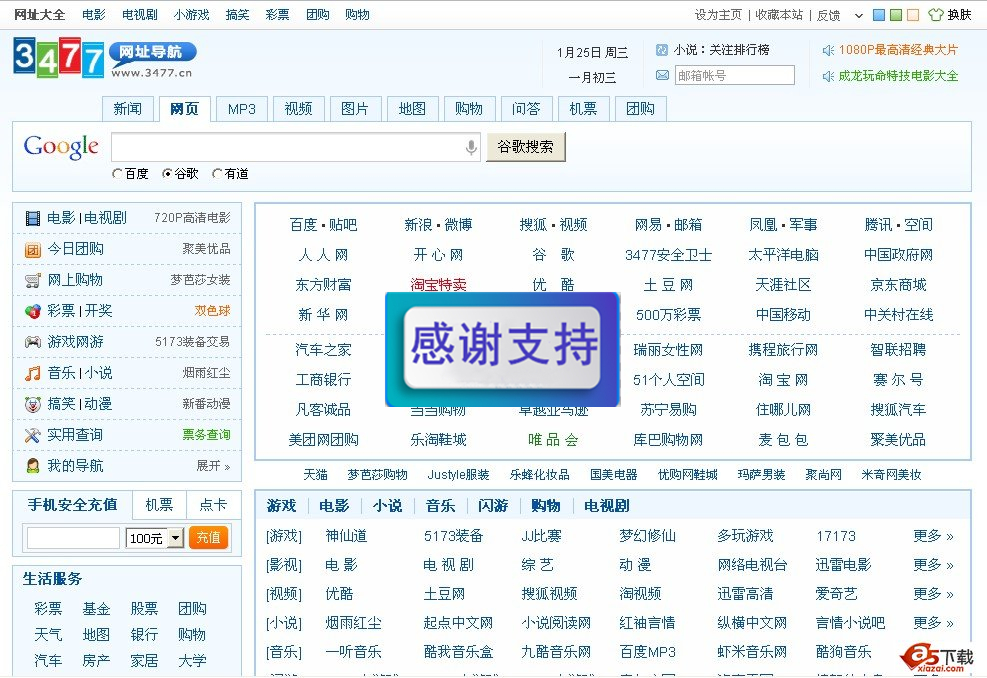Screen dimensions: 987x678
Task: Select the 谷歌 search engine radio button
Action: (x=167, y=174)
